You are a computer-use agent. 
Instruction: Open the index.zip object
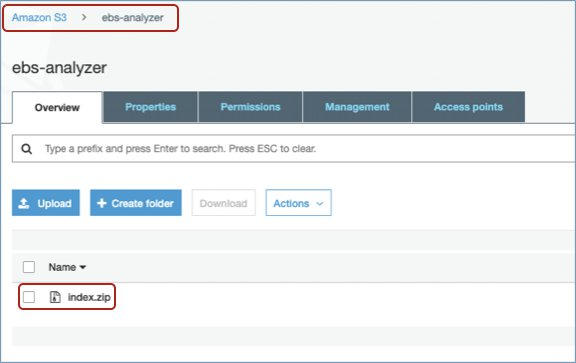pos(89,297)
